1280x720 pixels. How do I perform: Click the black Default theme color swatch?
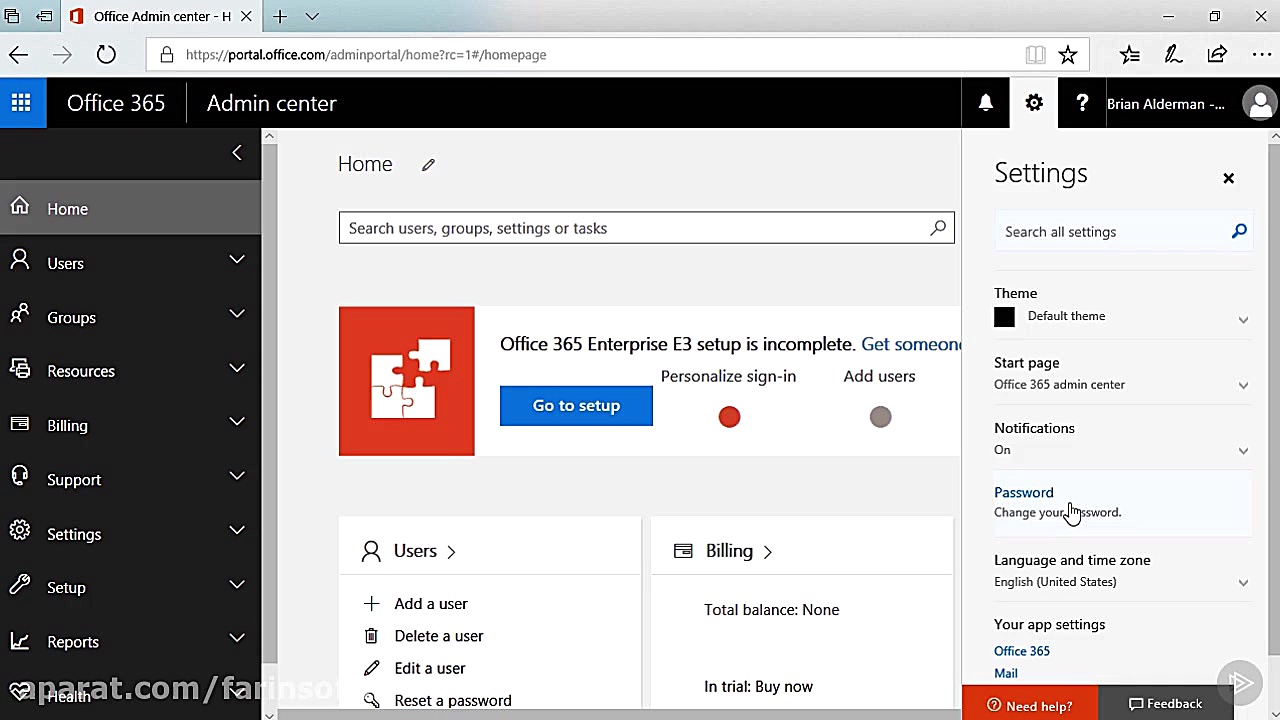click(1004, 318)
